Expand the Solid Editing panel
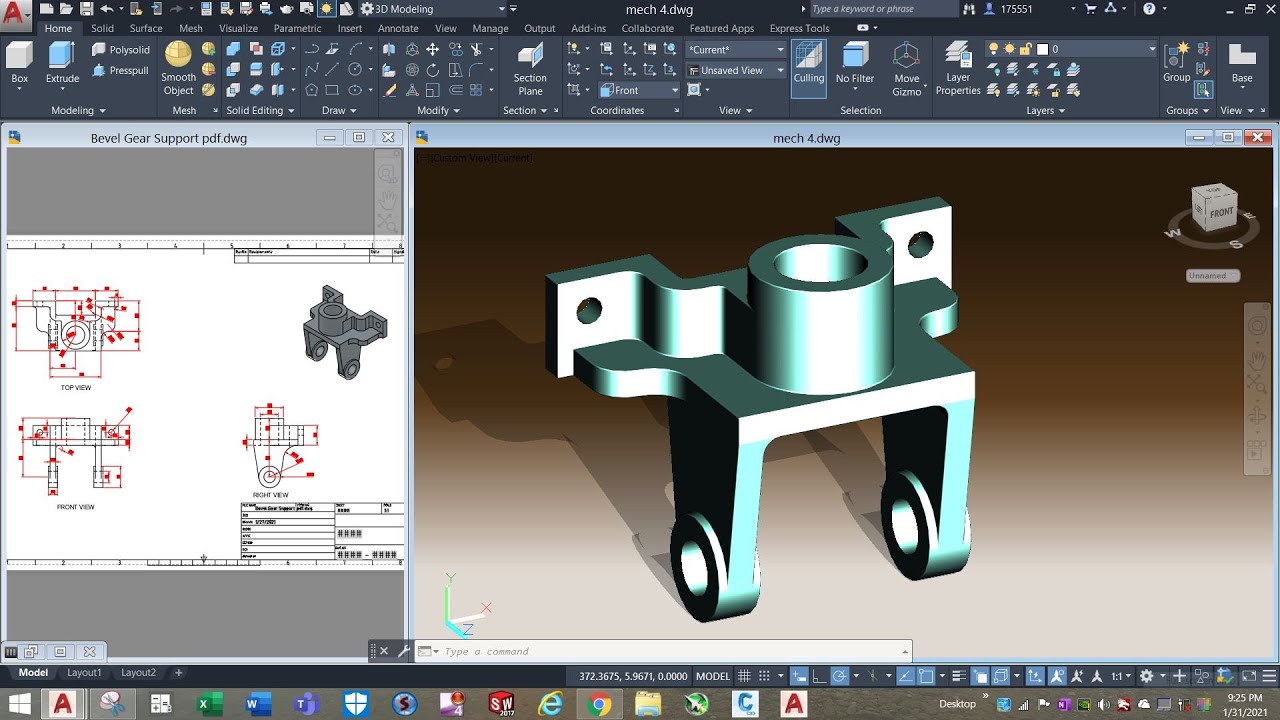The height and width of the screenshot is (720, 1280). [x=260, y=111]
